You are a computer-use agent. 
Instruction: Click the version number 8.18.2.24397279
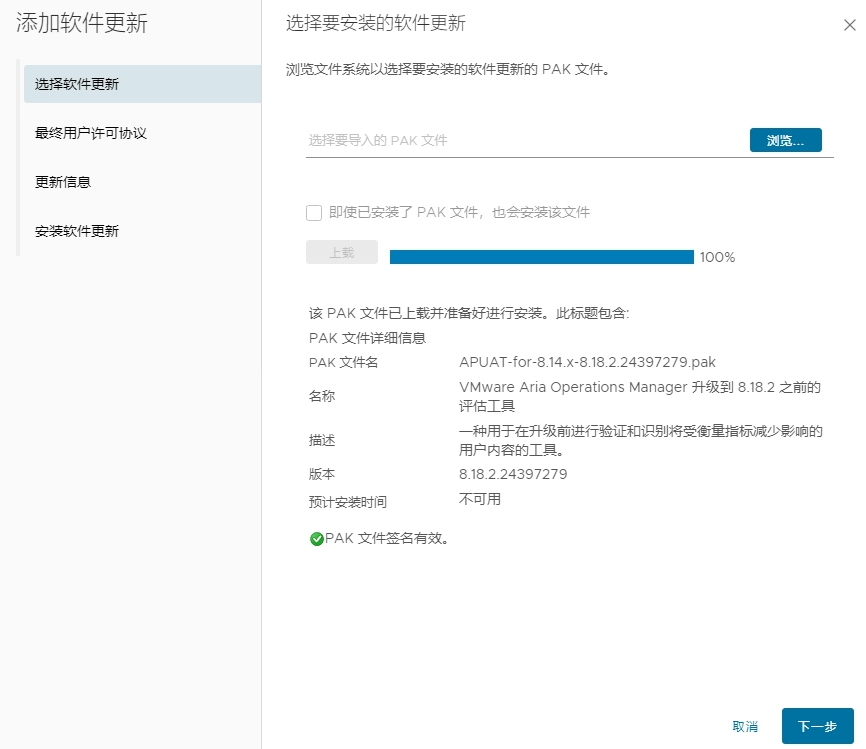(513, 474)
